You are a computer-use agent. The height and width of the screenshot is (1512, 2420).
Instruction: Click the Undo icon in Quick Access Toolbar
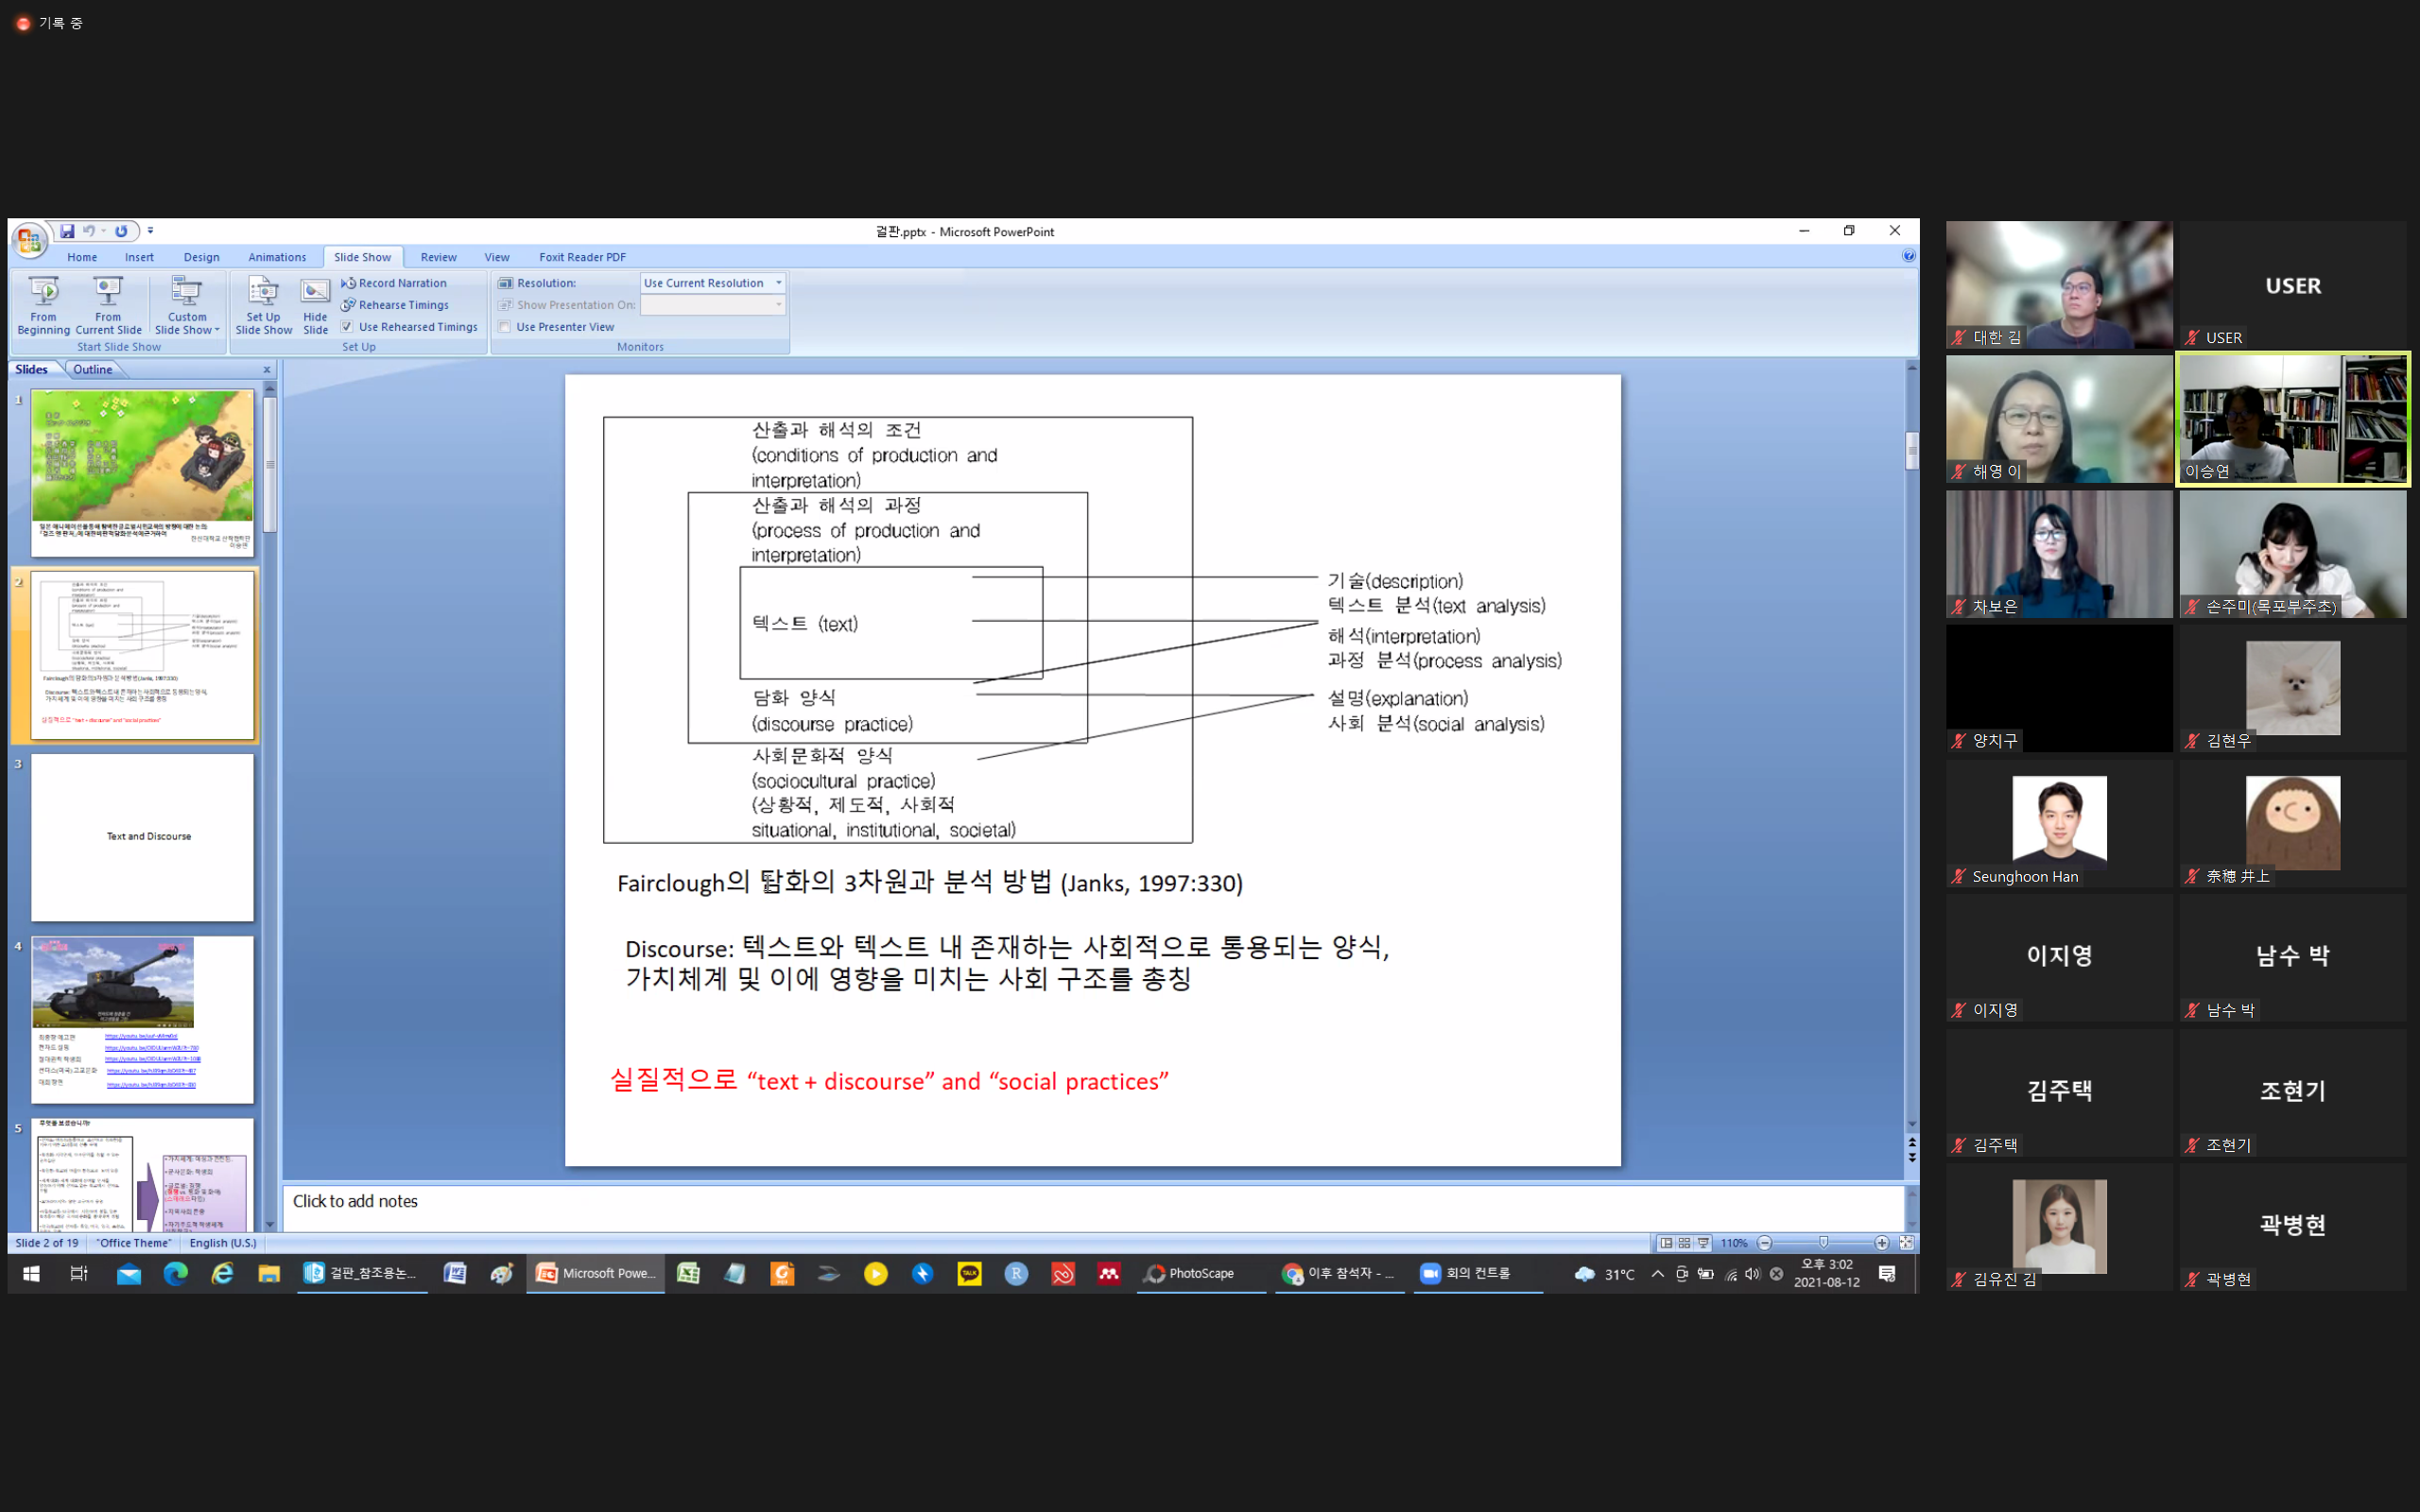(89, 231)
